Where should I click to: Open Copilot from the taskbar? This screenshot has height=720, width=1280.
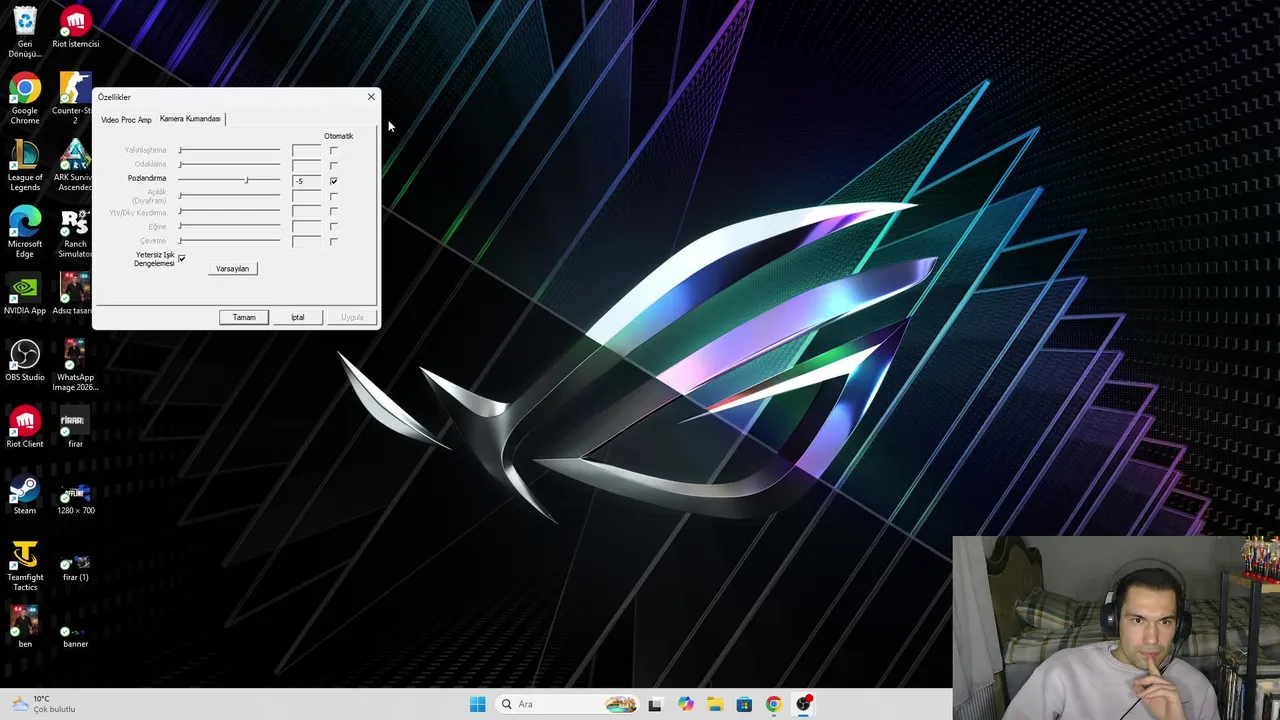(685, 704)
